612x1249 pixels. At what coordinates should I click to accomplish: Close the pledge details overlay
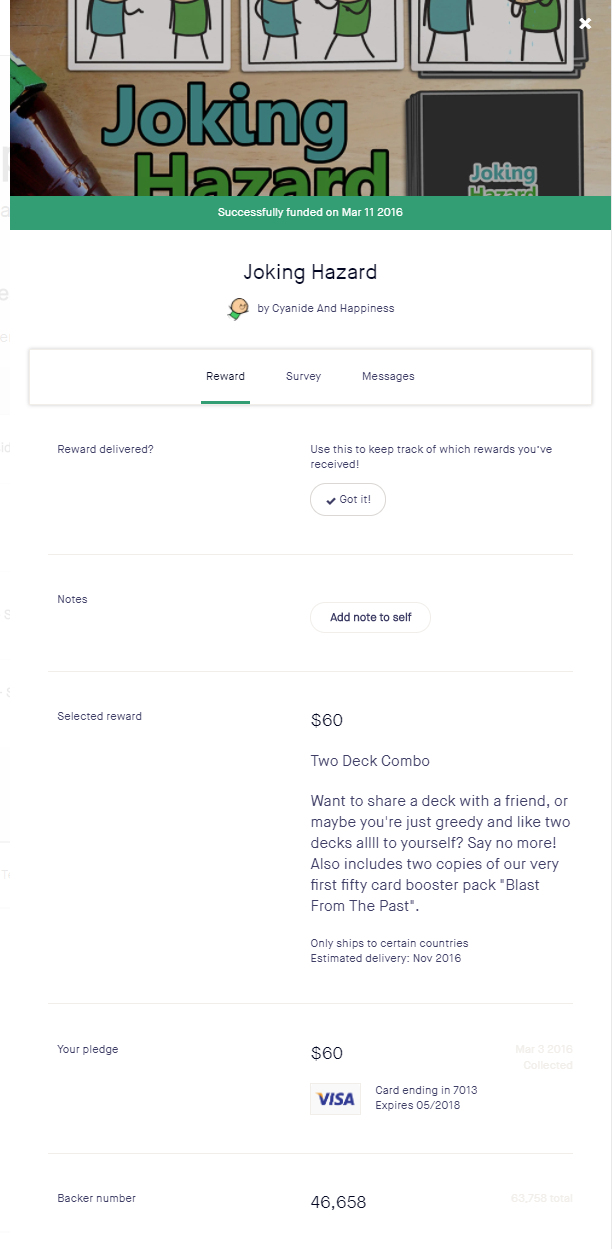(x=585, y=24)
